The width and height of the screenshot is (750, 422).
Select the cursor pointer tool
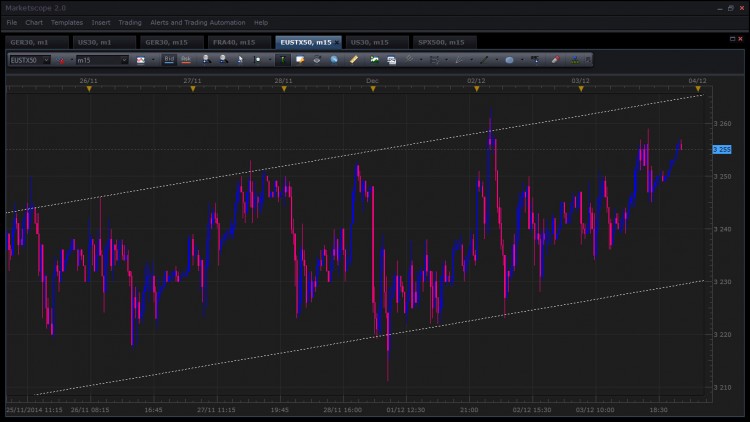[240, 60]
